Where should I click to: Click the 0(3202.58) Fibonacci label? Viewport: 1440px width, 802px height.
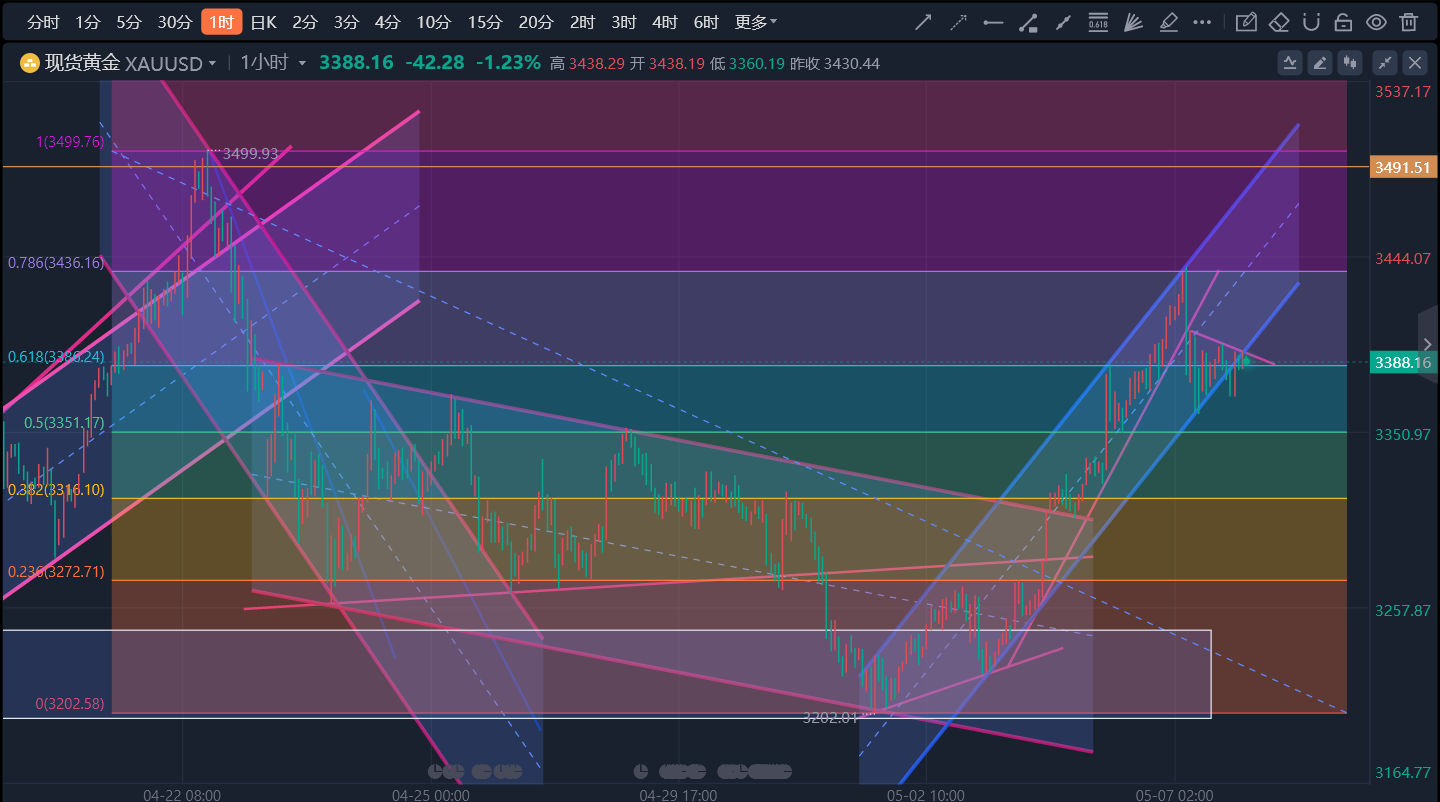(70, 704)
